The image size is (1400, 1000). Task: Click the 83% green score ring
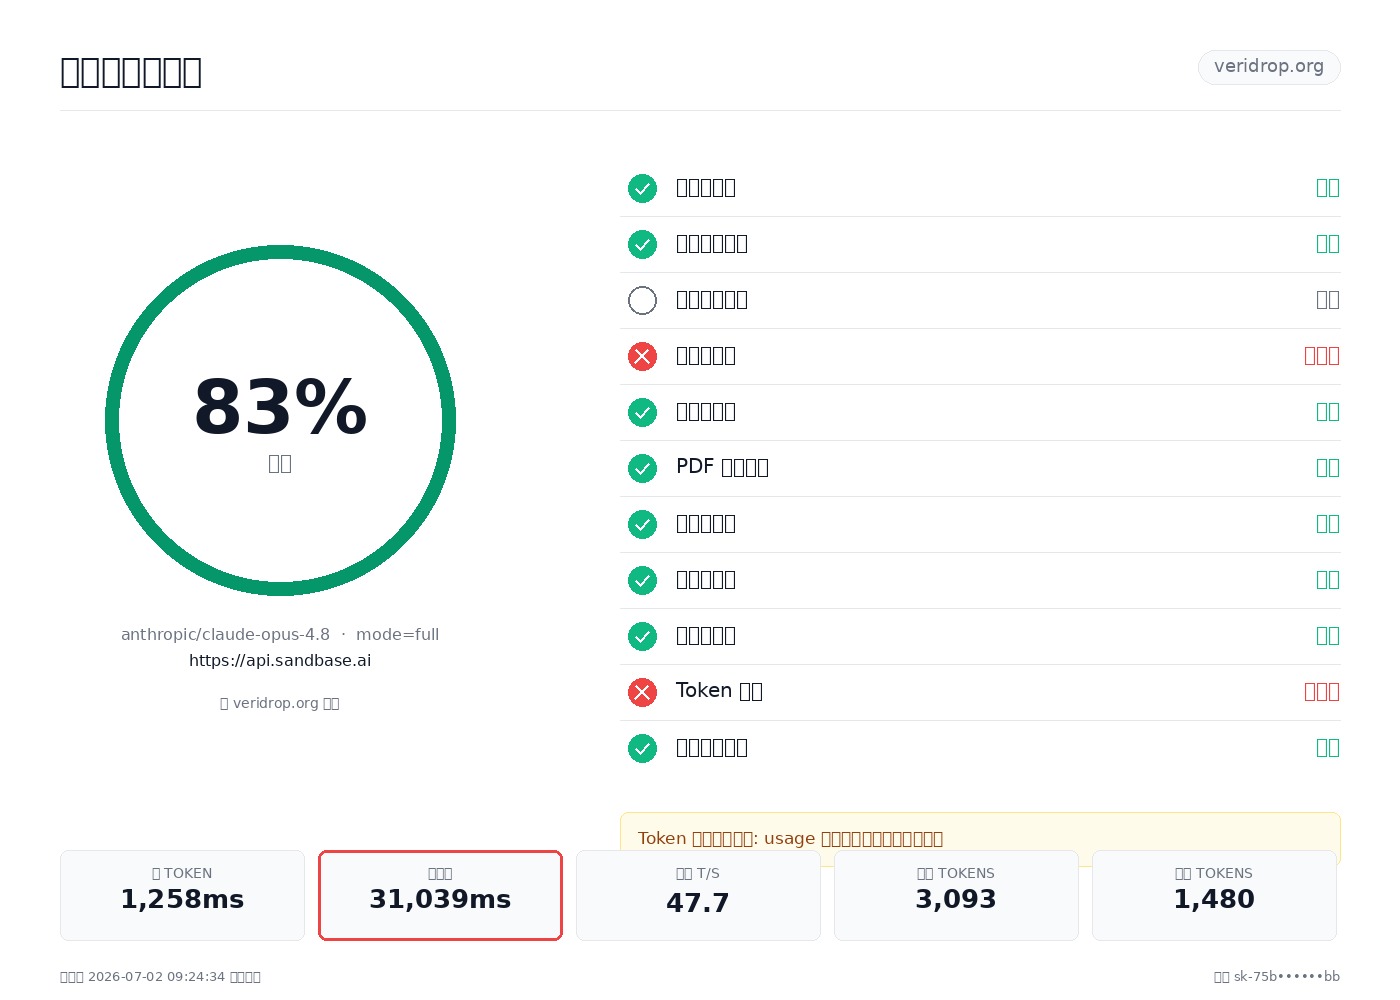(x=280, y=420)
